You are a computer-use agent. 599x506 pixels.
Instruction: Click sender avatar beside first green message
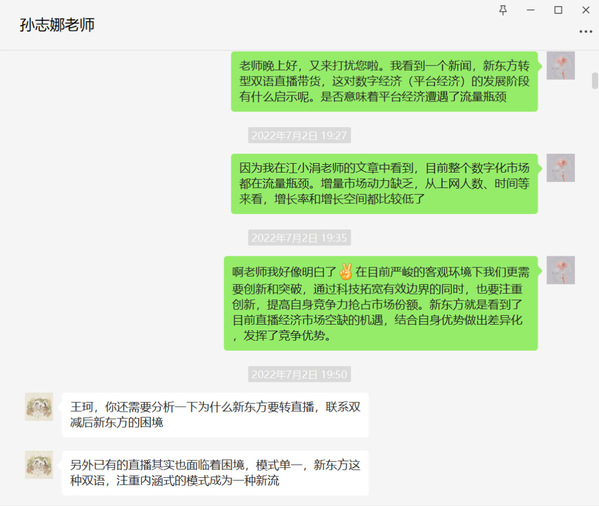[x=560, y=66]
